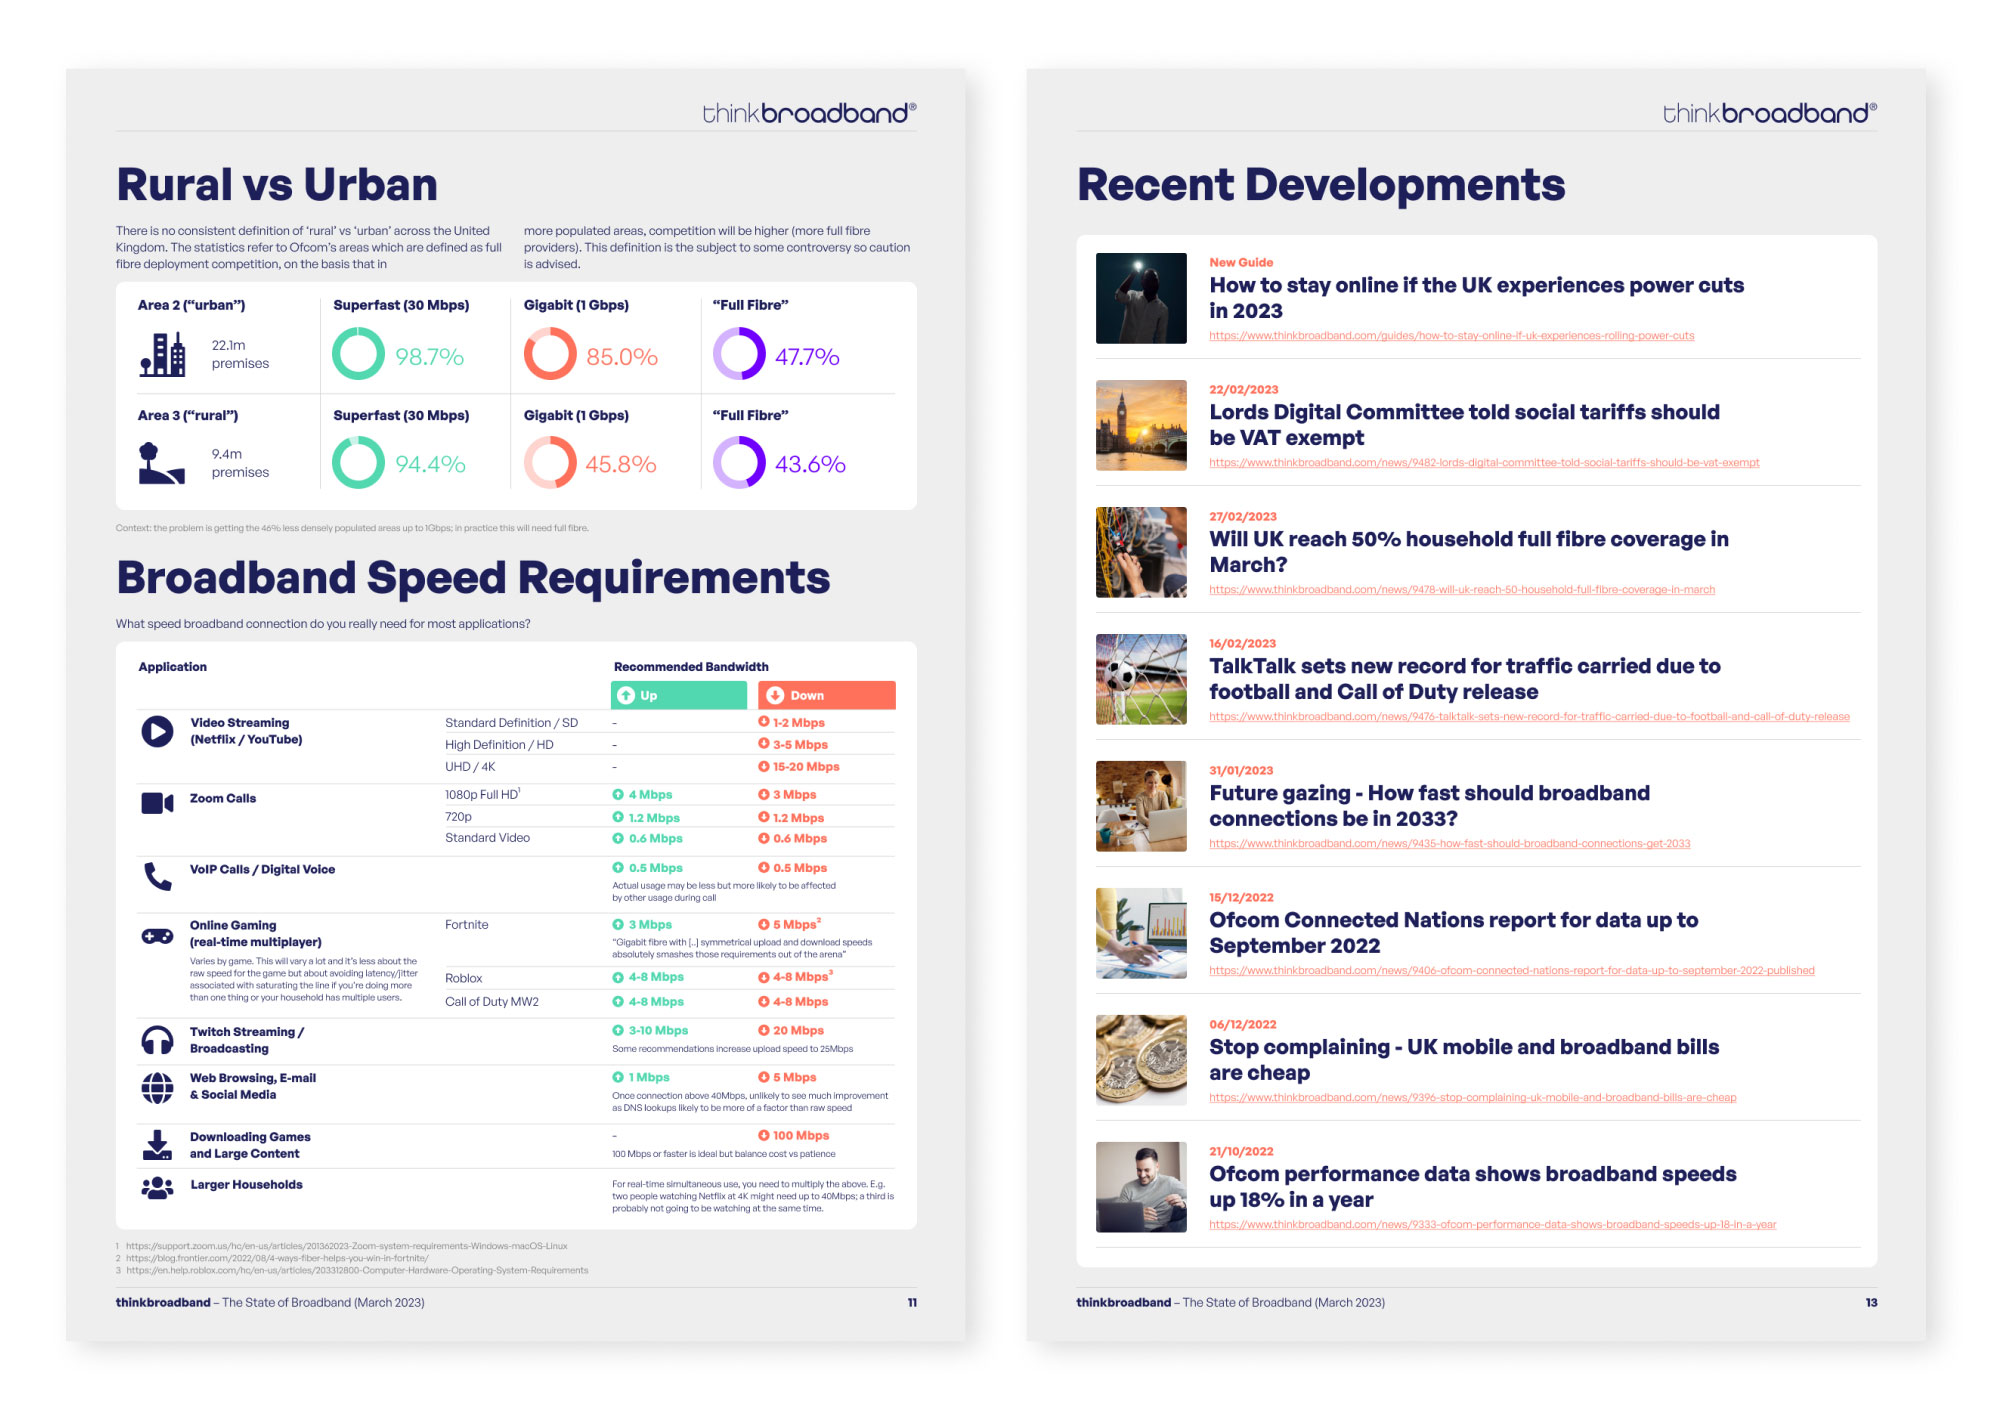2000x1410 pixels.
Task: Click the 'Call of Duty MW2' row label
Action: tap(492, 1002)
